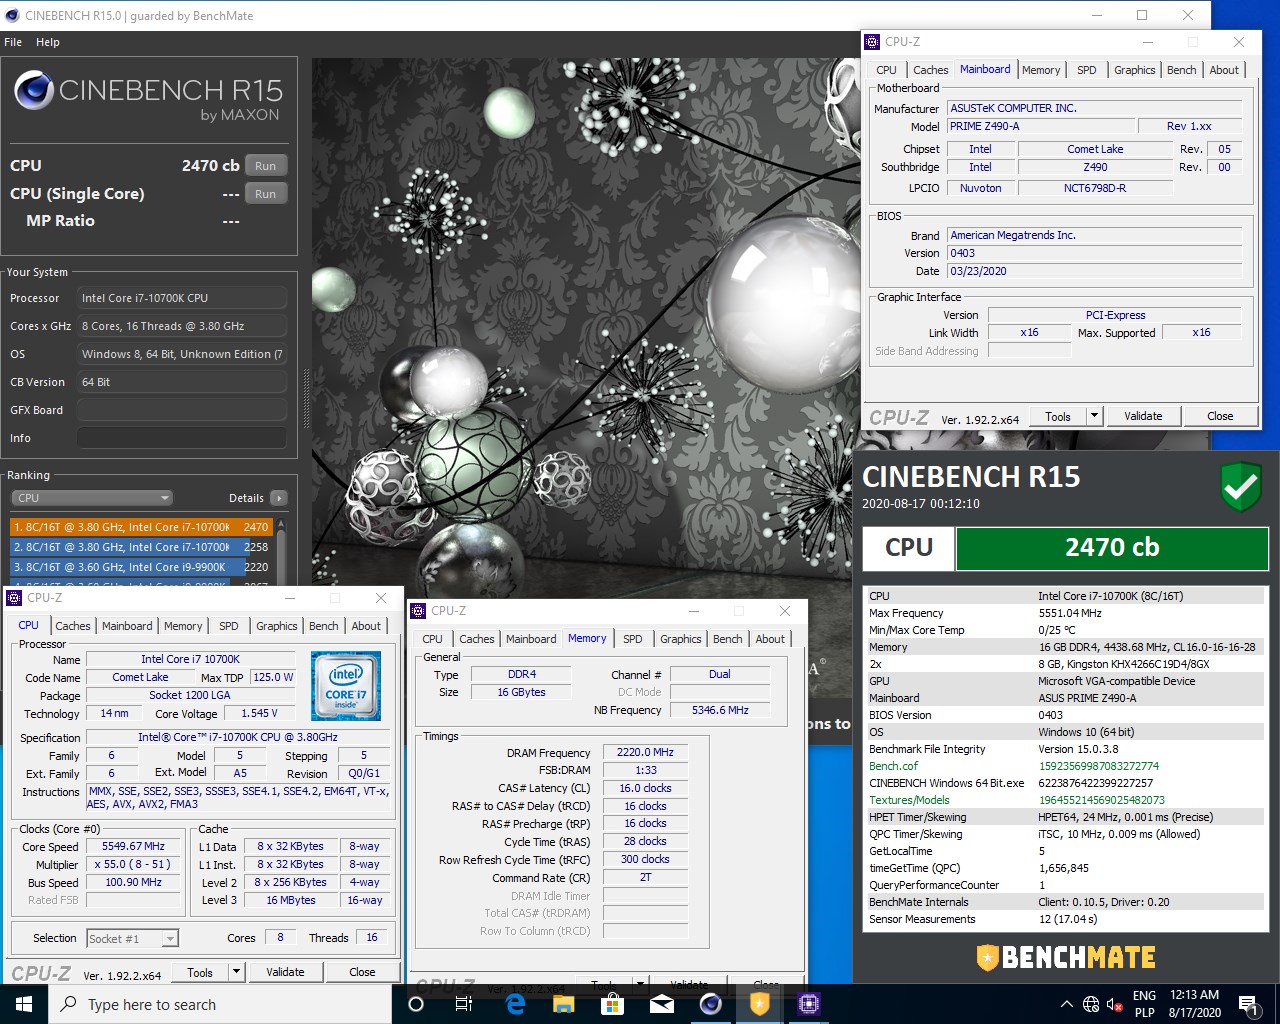
Task: Open Caches tab in CPU-Z Processor window
Action: 73,626
